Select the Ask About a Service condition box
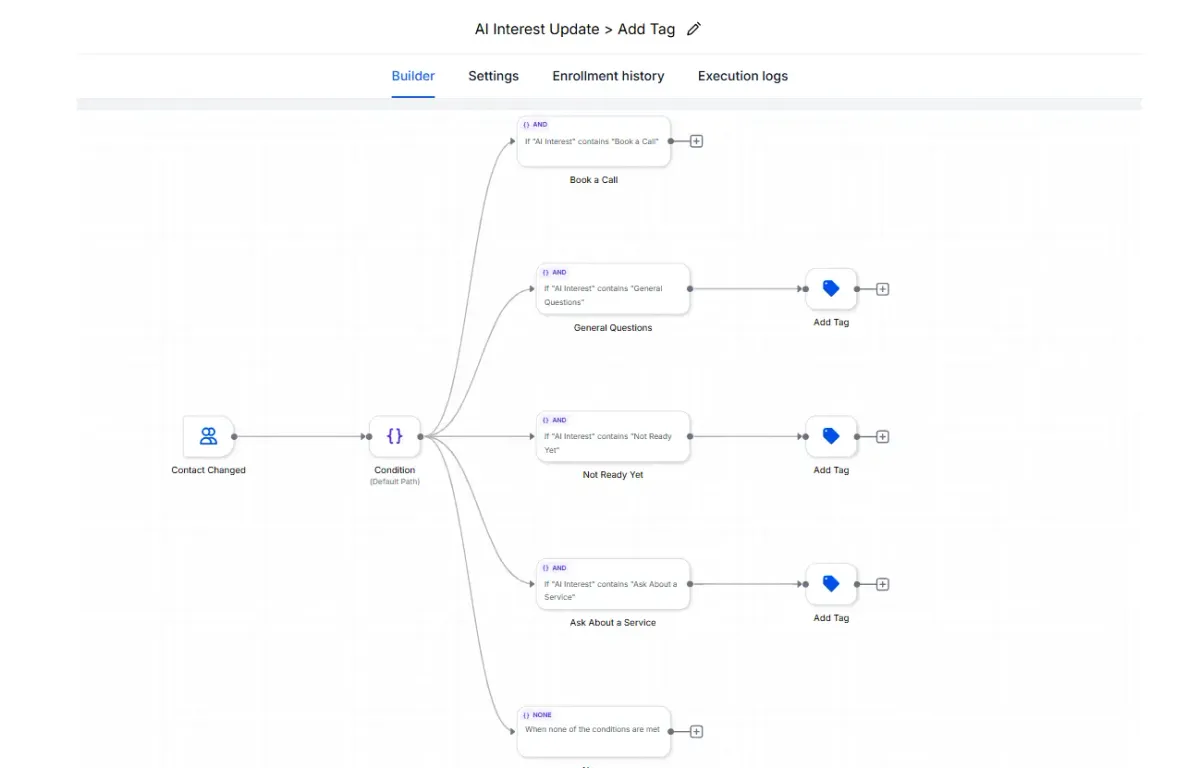 [613, 584]
